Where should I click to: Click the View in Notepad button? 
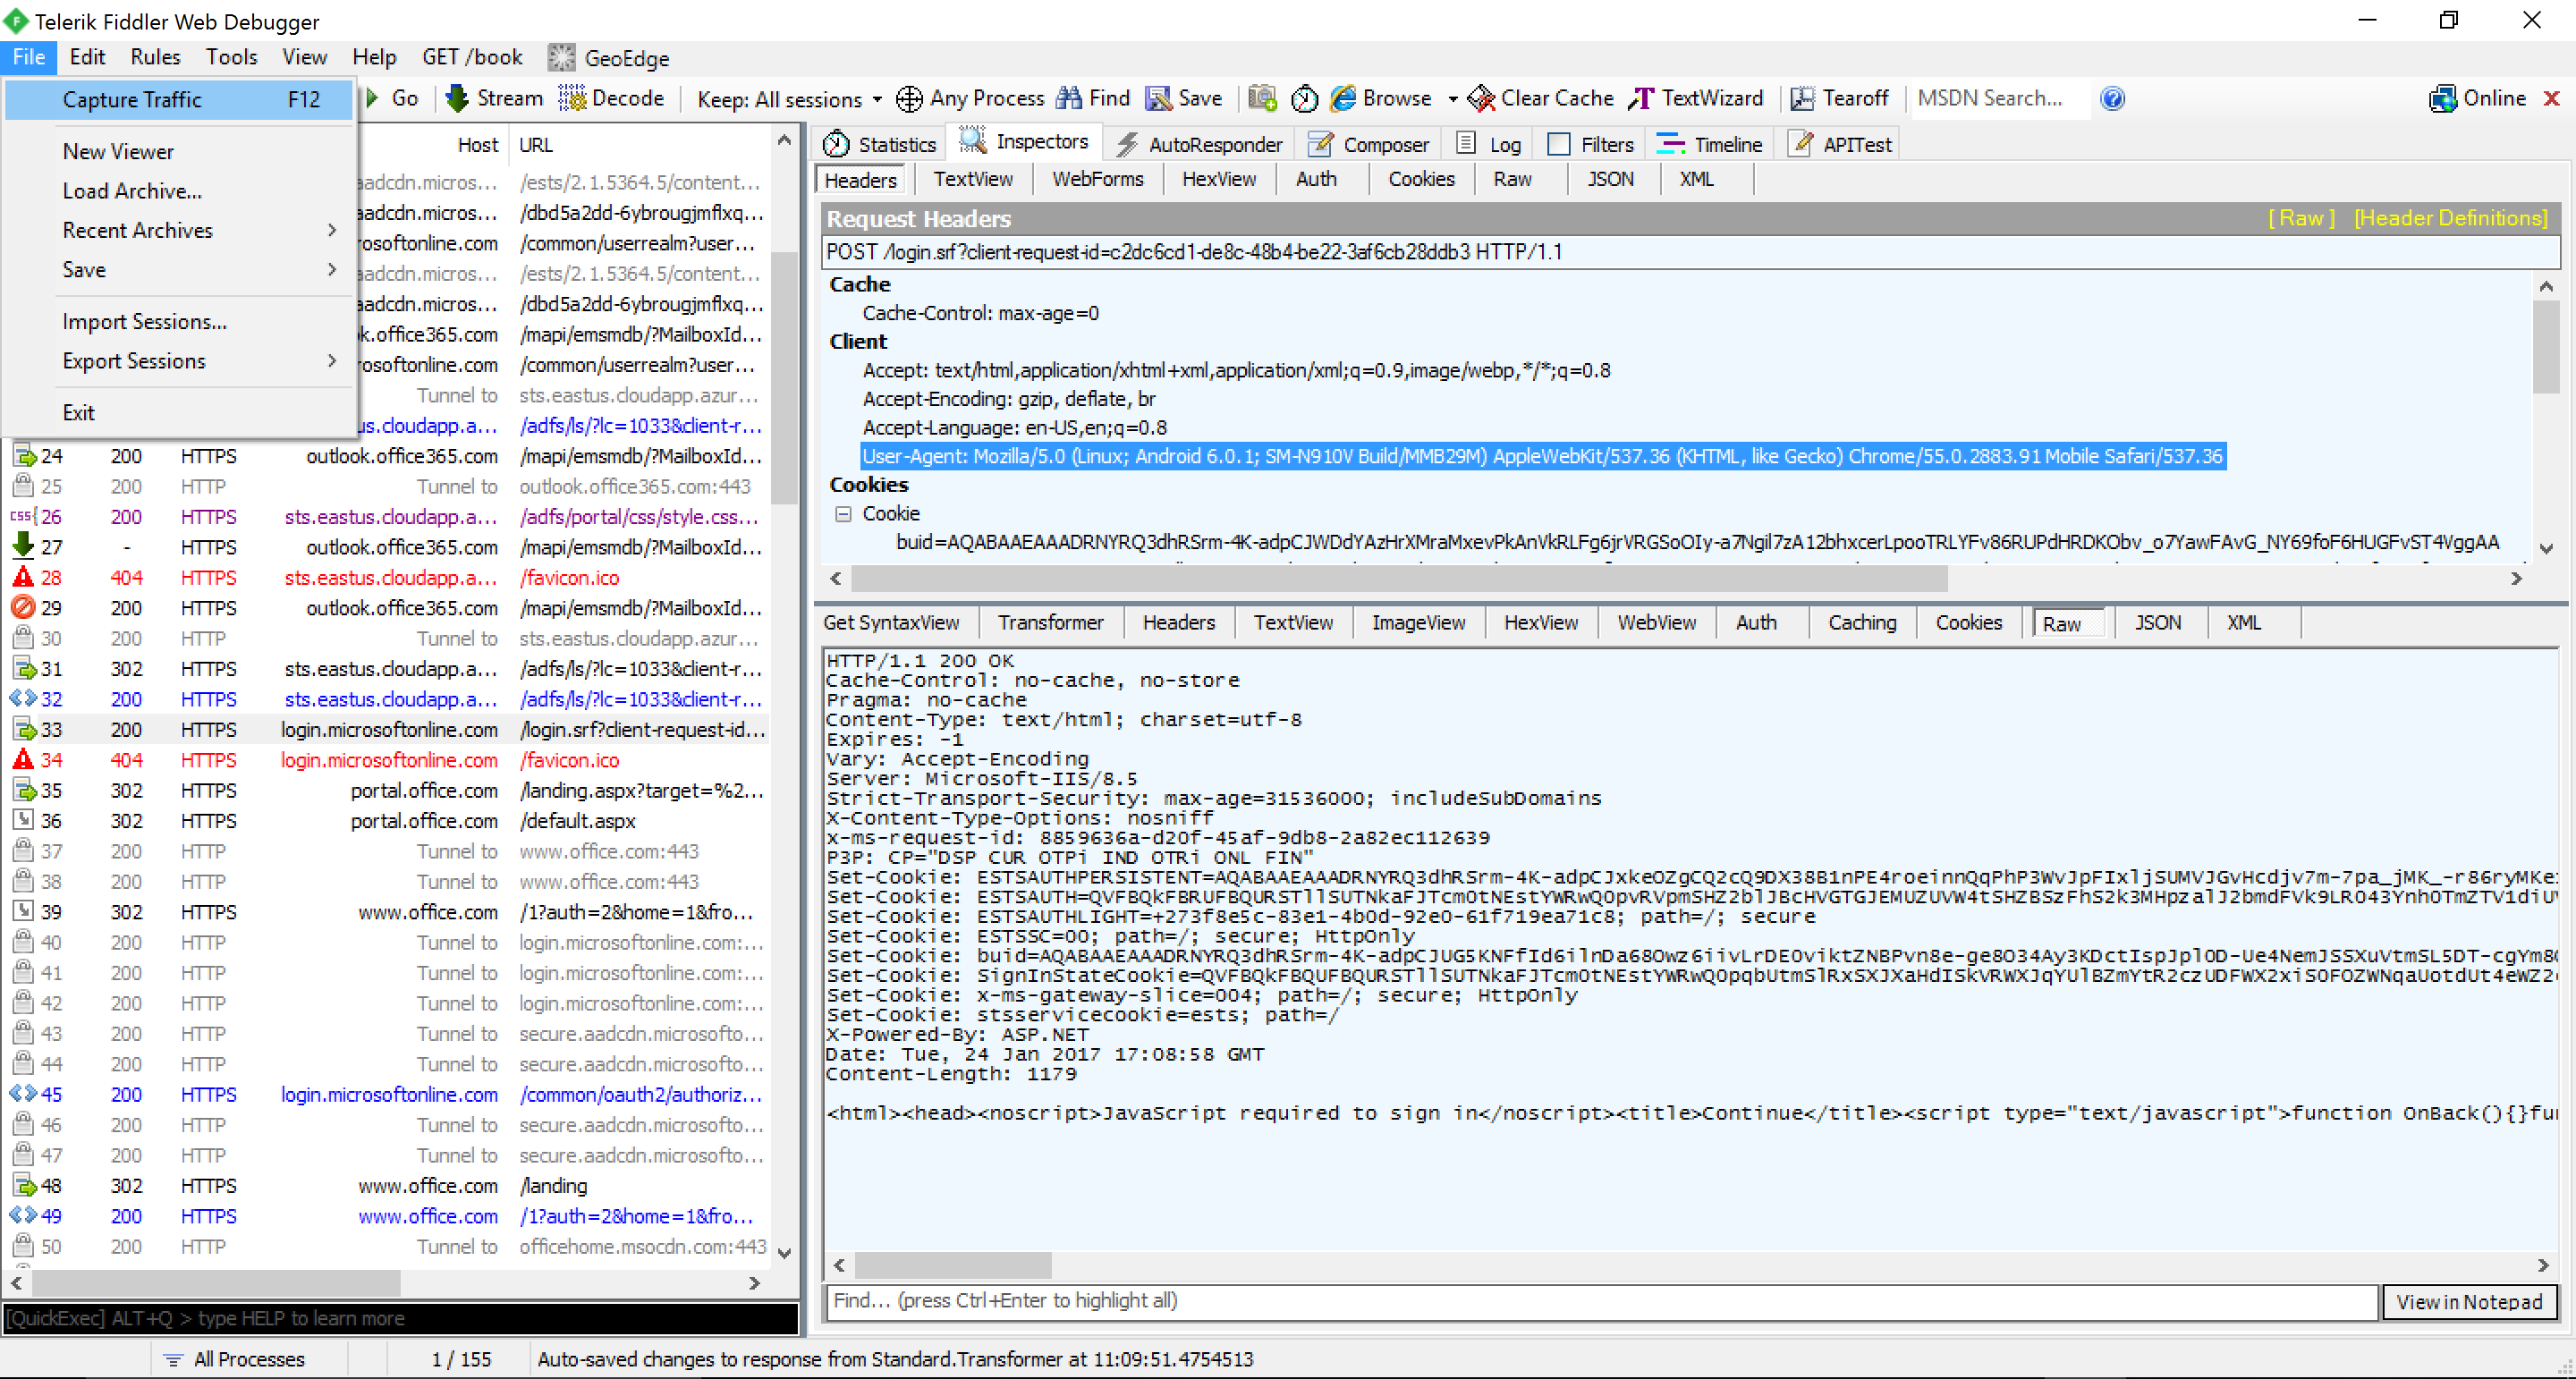click(2468, 1301)
